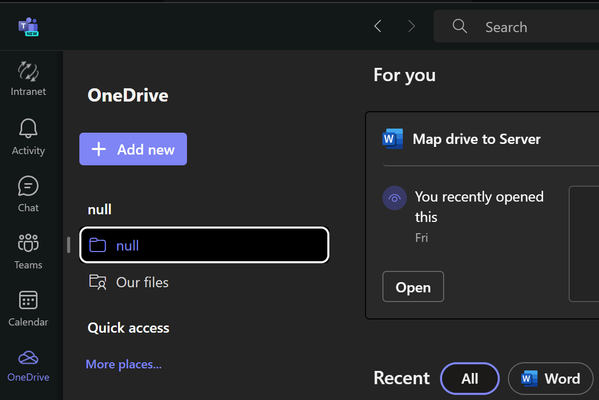Click the Open button on card

tap(413, 287)
